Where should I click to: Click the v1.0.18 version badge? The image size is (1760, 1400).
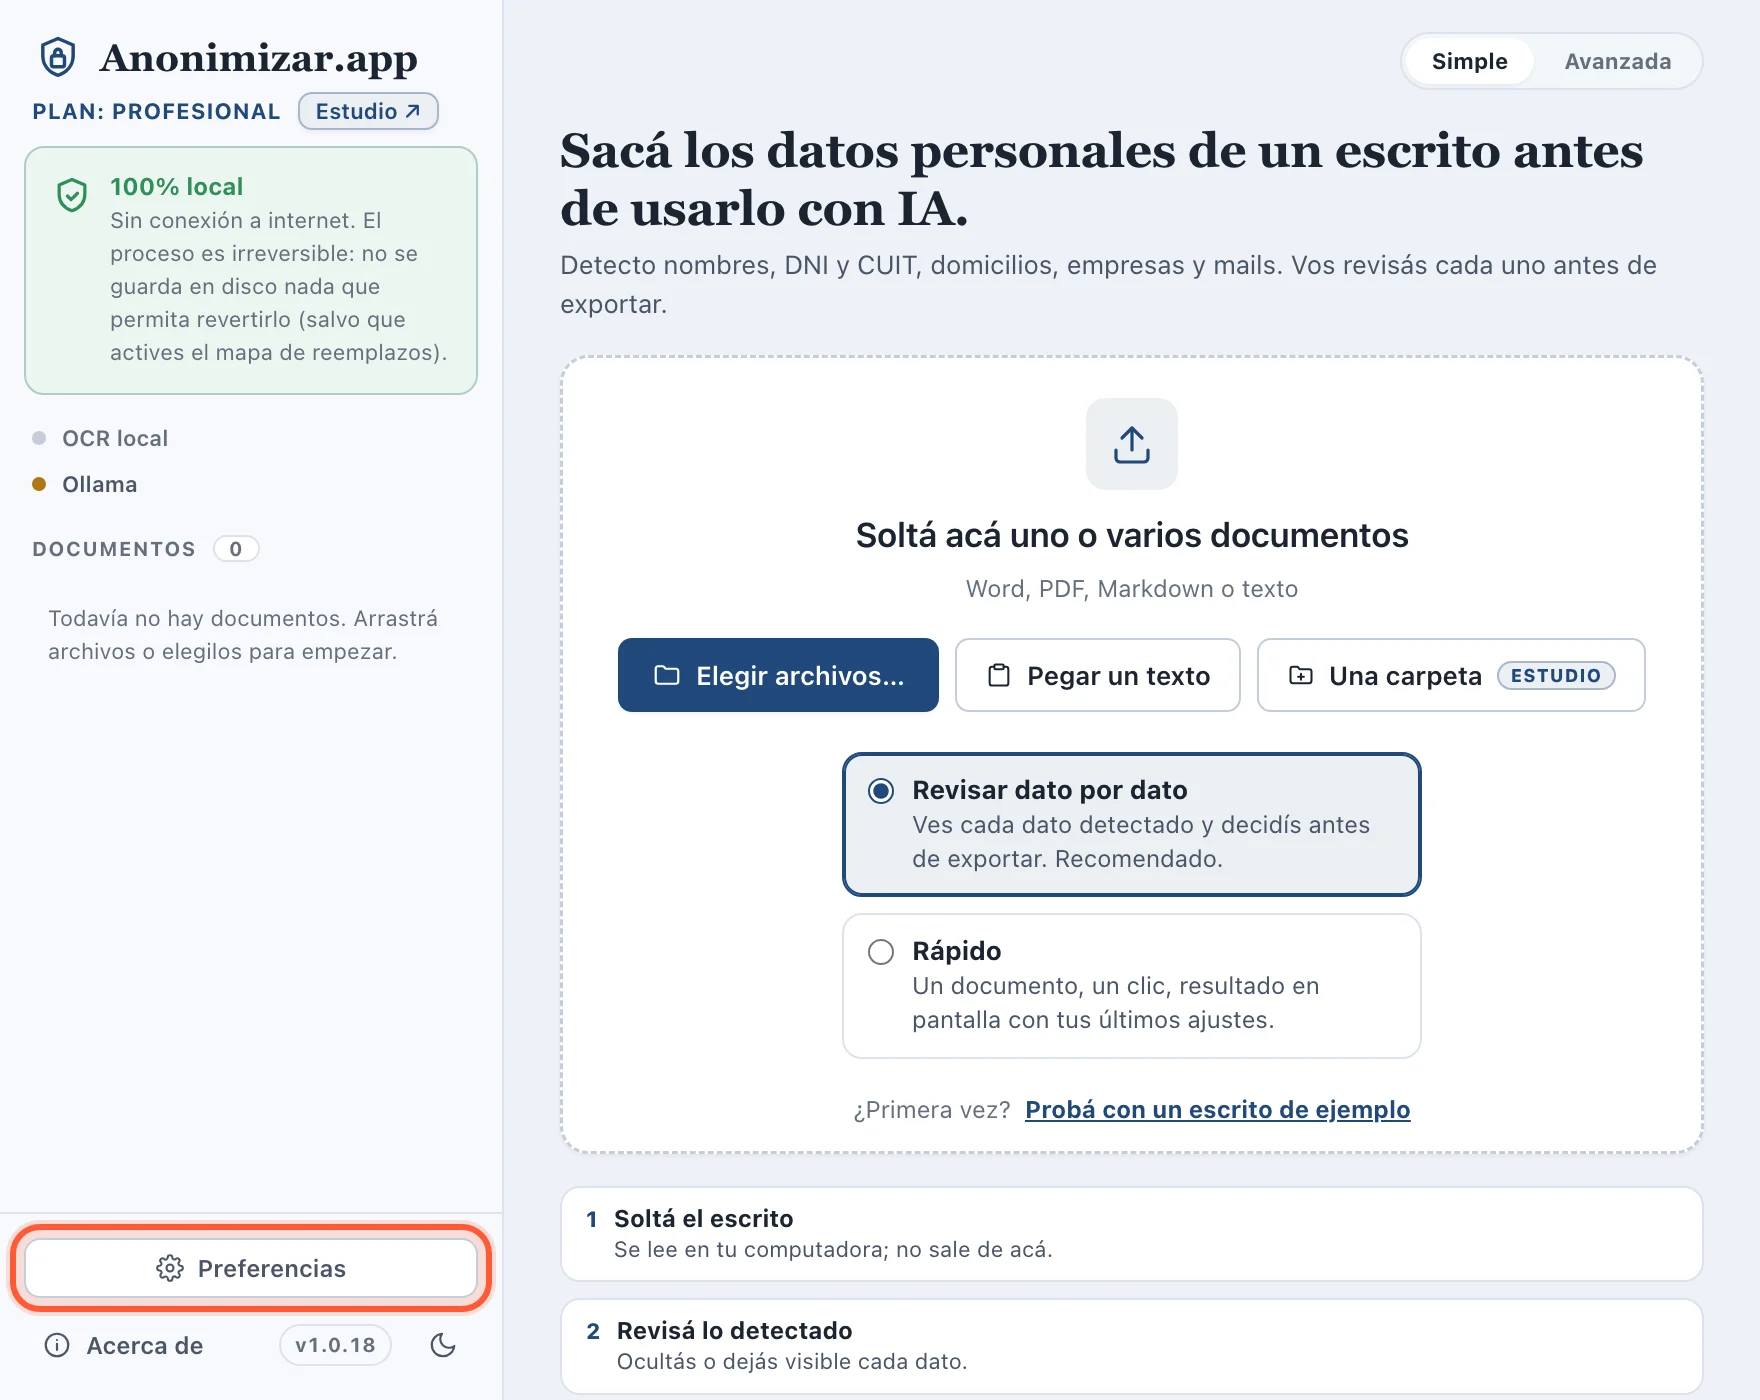tap(335, 1345)
